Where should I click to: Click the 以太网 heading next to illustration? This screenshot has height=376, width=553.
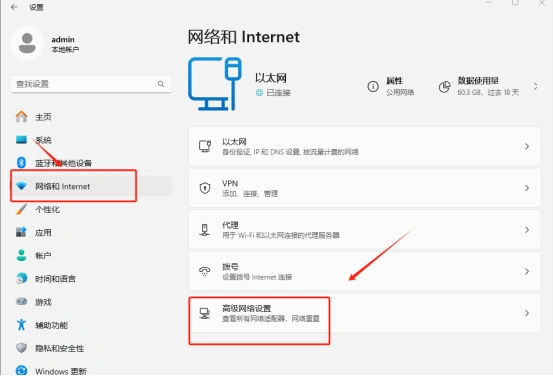pyautogui.click(x=271, y=78)
